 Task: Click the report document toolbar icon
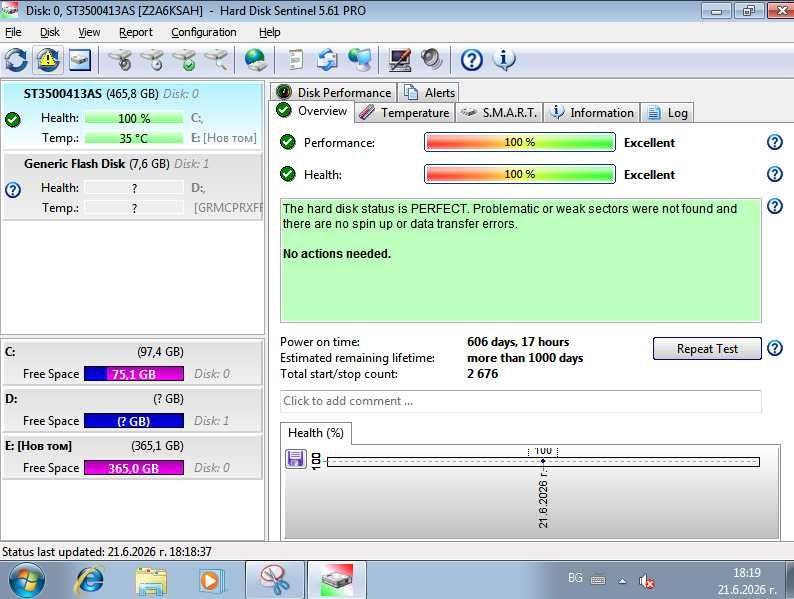[295, 60]
